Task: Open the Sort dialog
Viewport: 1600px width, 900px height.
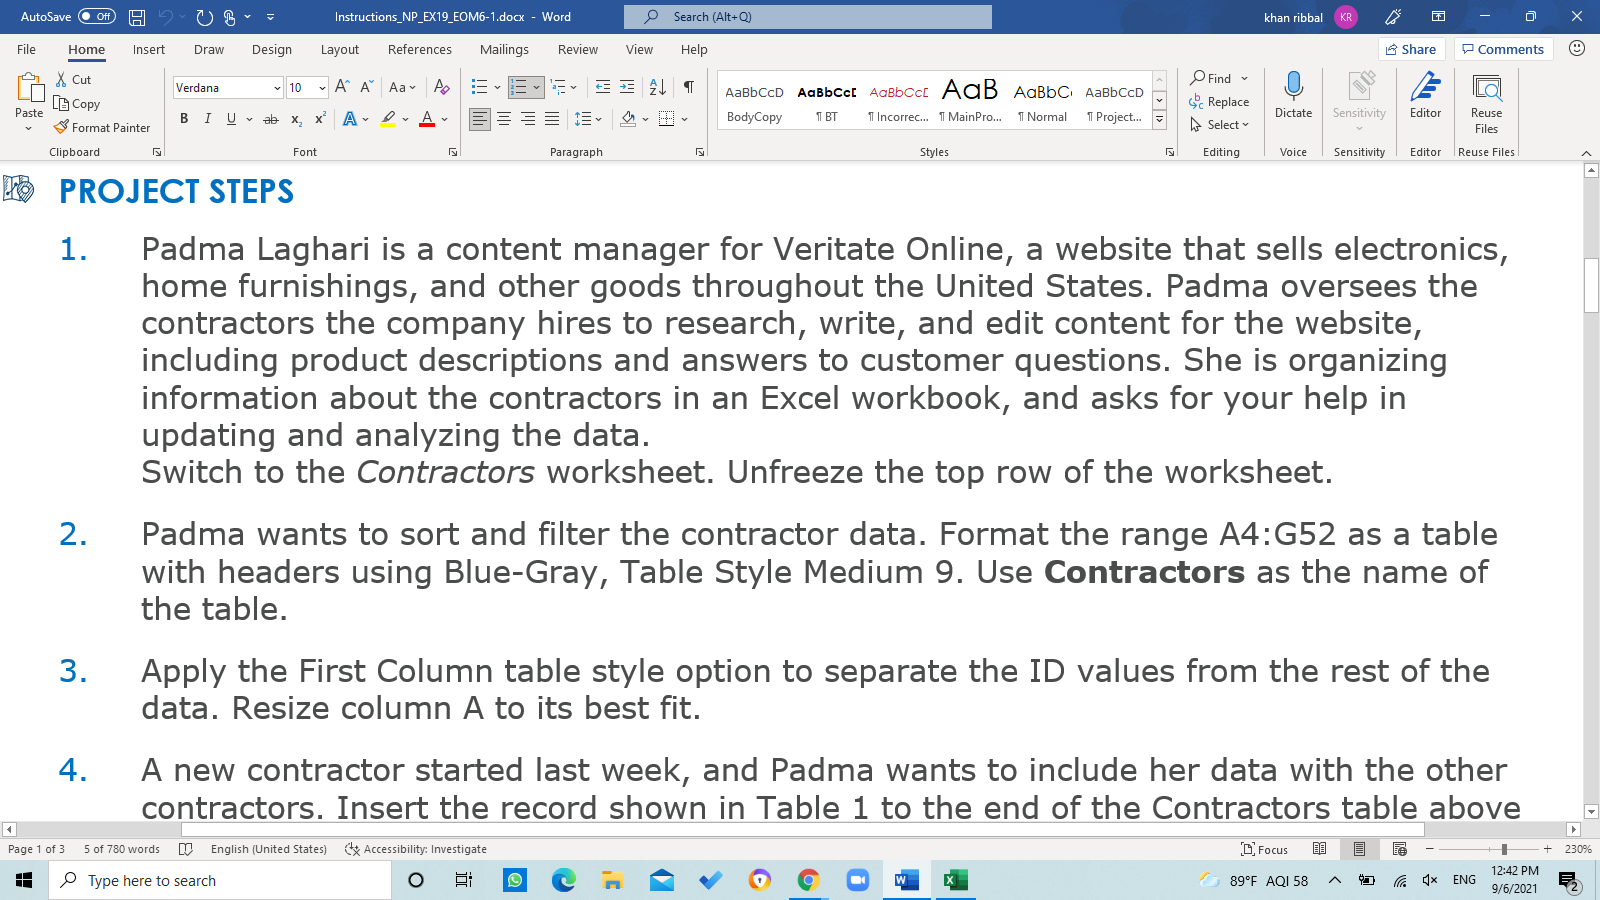Action: pos(657,88)
